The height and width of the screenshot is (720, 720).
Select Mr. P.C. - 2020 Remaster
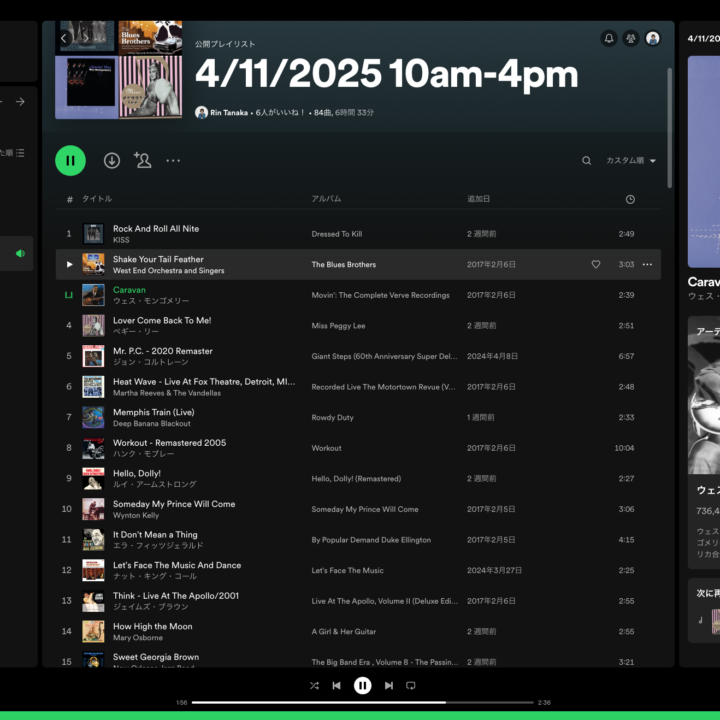pos(163,351)
